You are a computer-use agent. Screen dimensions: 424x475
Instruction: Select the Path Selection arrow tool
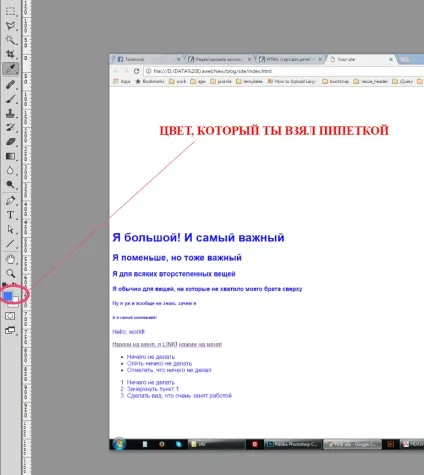(10, 229)
